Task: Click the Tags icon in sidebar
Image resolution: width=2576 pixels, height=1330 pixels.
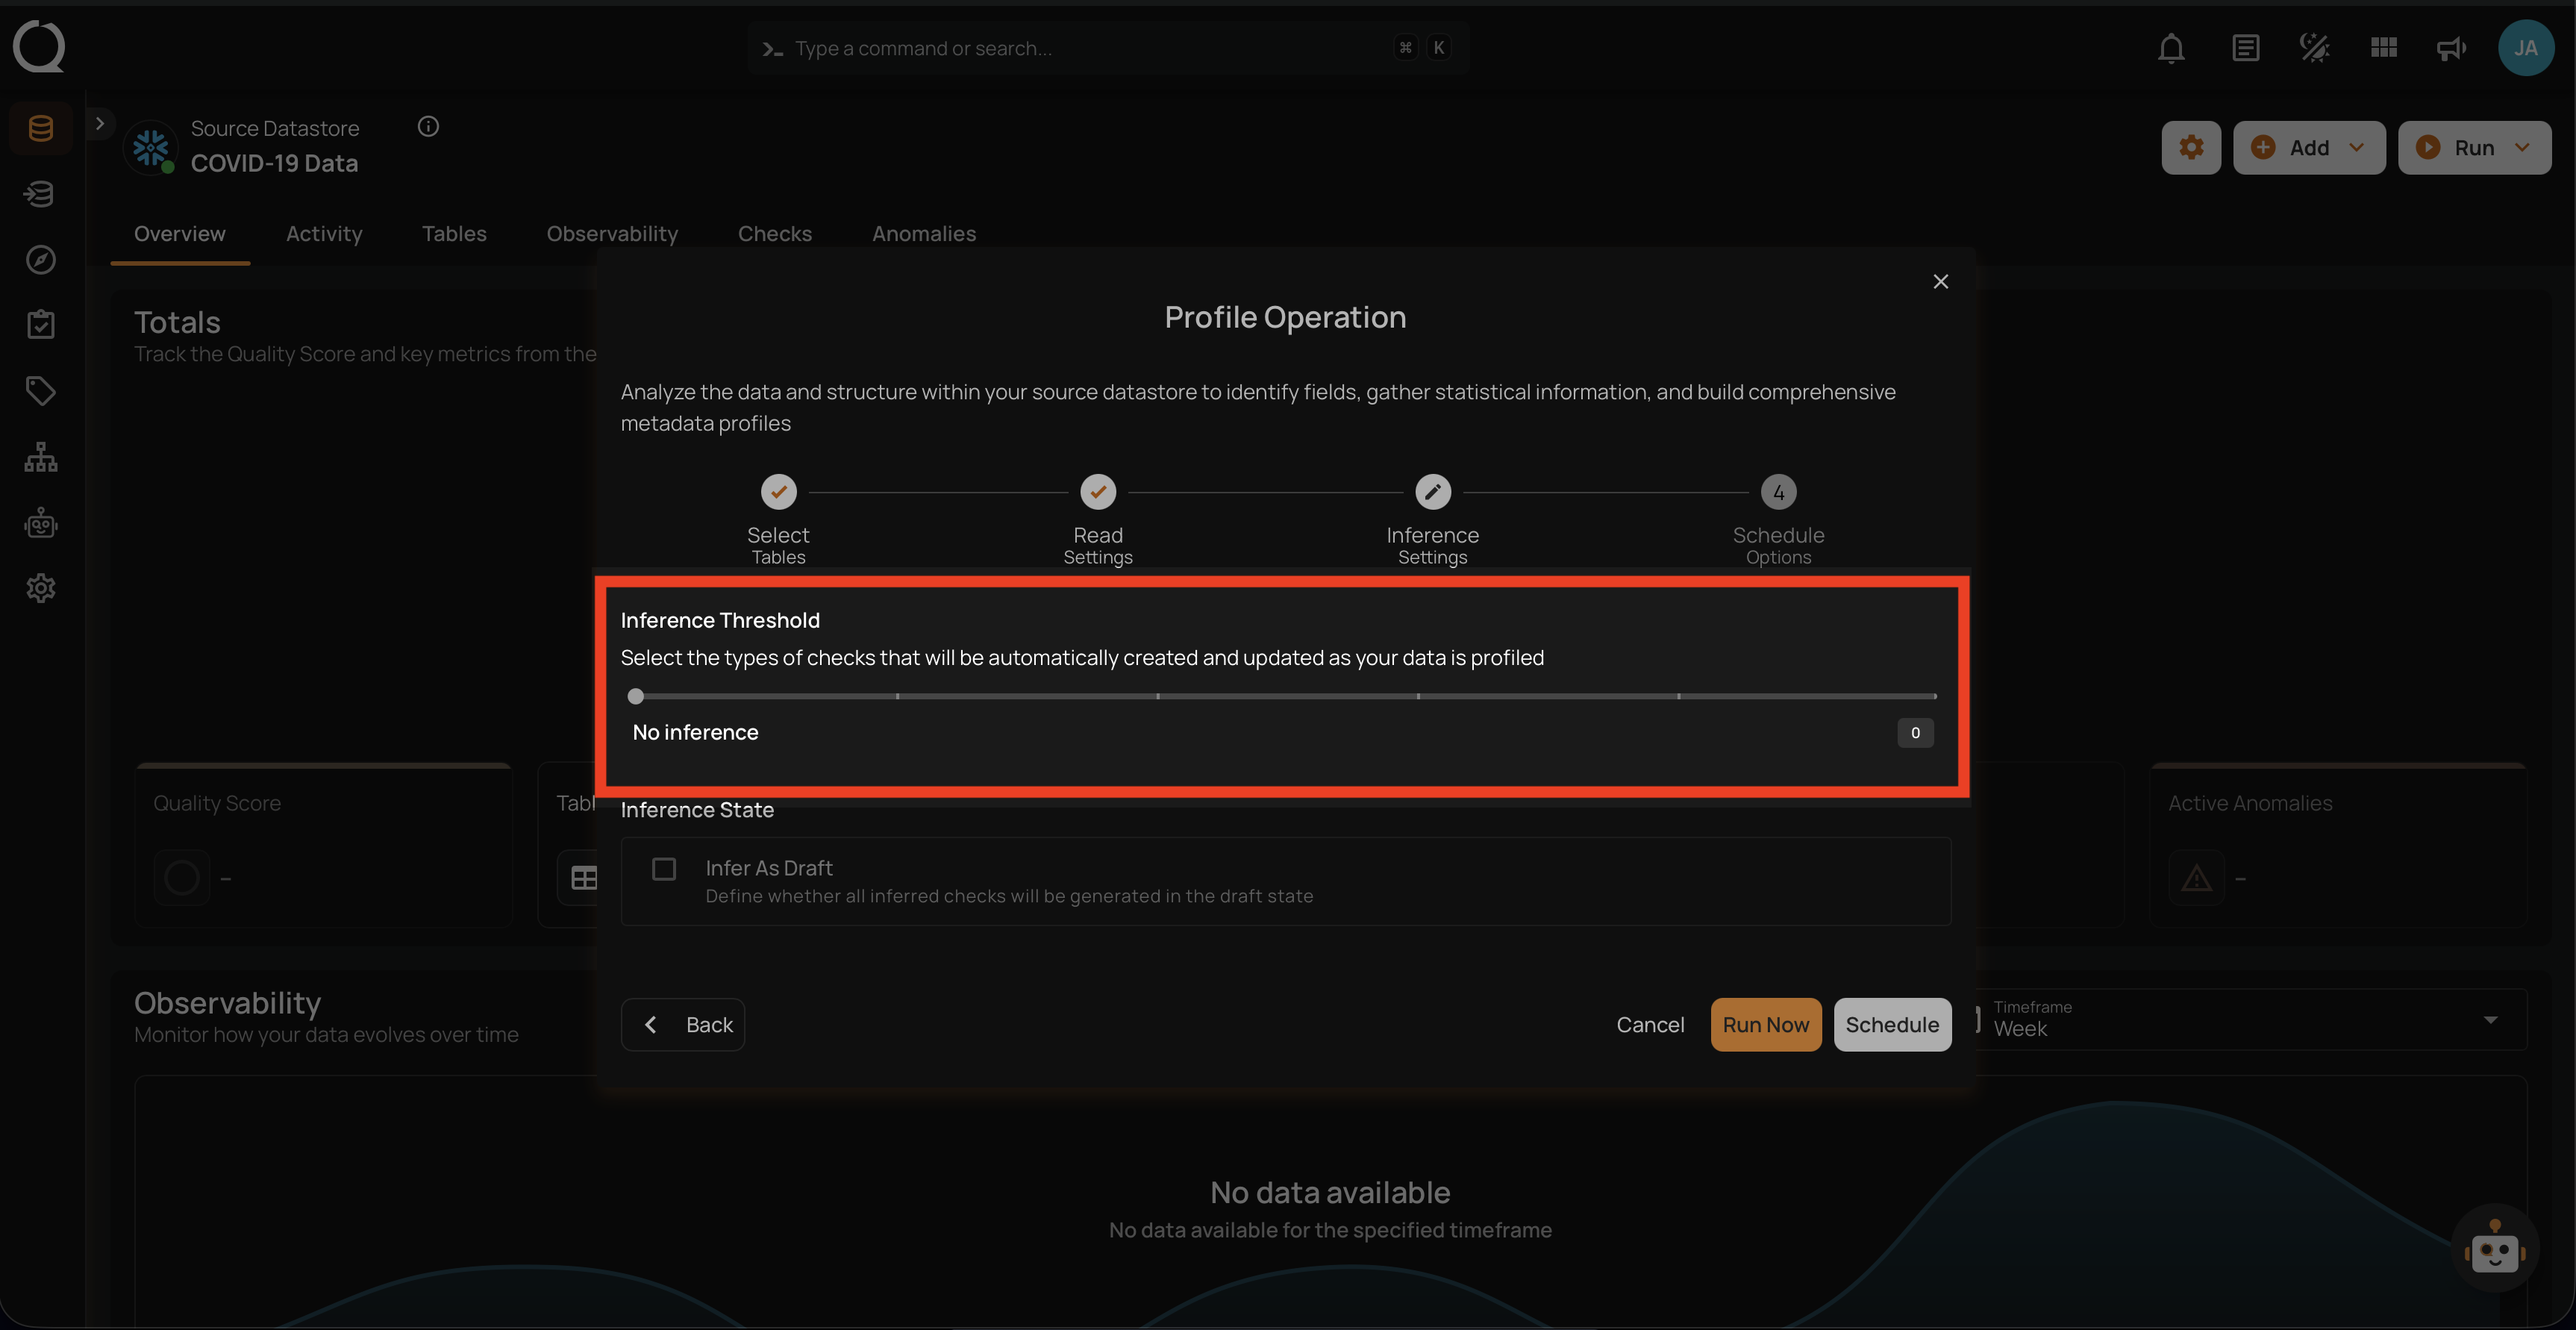Action: pyautogui.click(x=40, y=390)
